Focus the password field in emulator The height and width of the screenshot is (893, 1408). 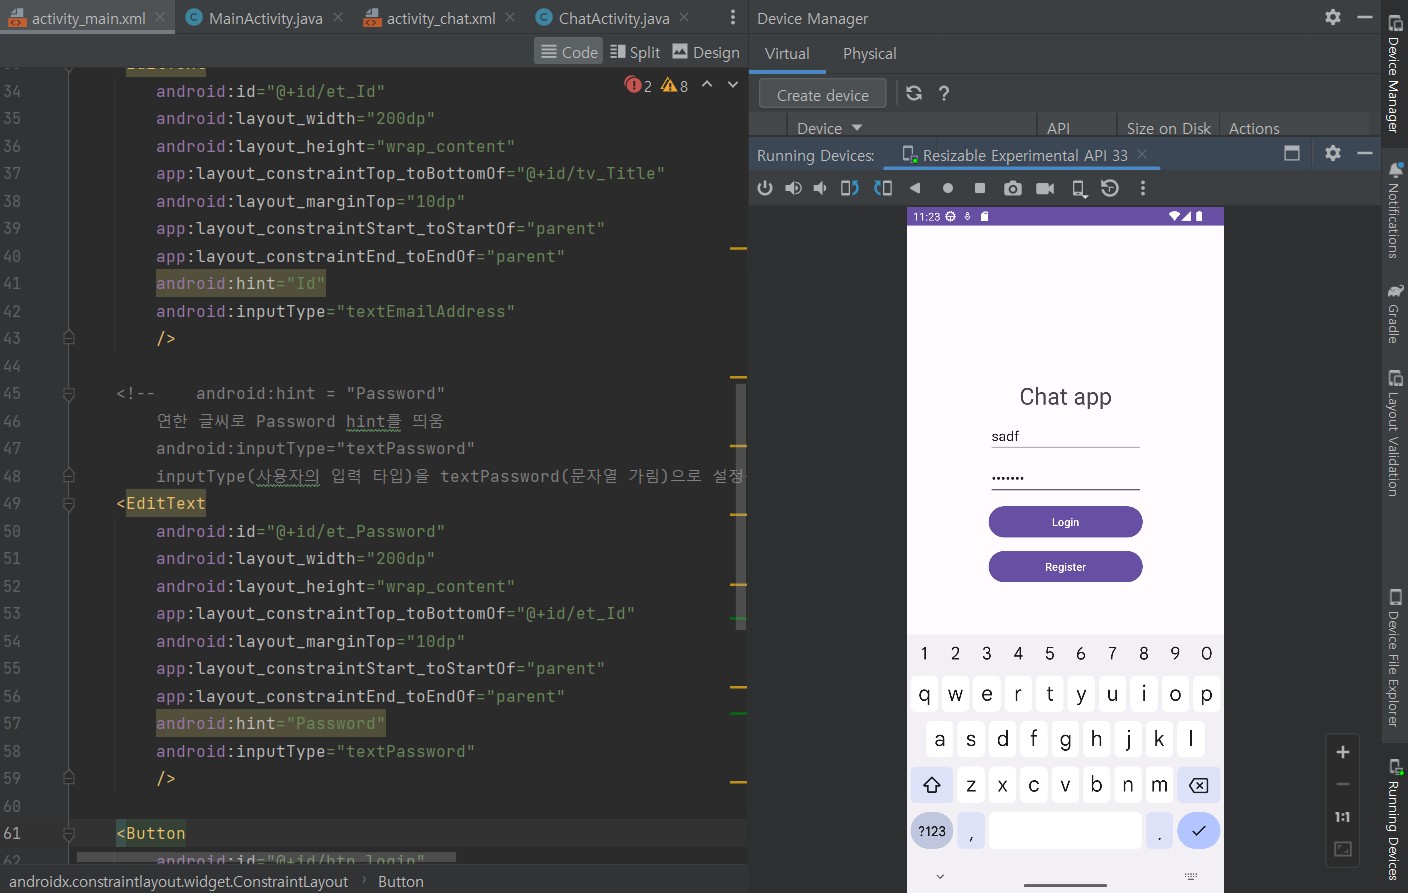1065,477
